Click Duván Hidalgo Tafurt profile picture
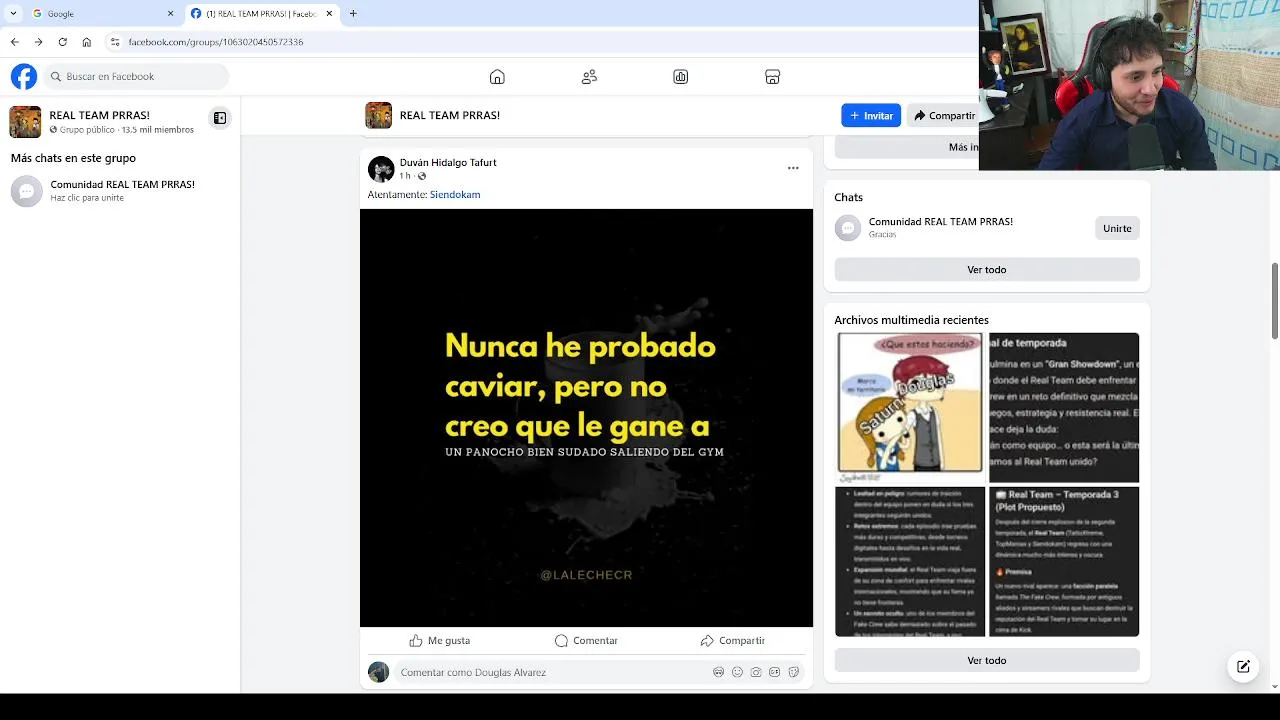The height and width of the screenshot is (720, 1280). tap(381, 169)
